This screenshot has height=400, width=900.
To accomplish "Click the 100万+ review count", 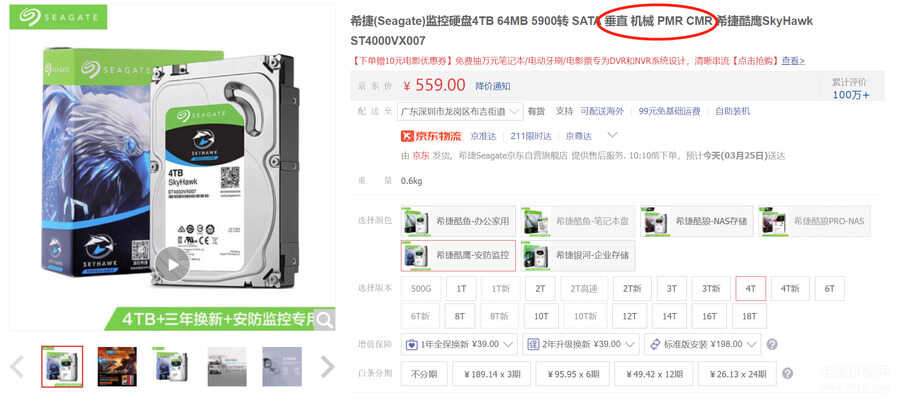I will pos(851,95).
